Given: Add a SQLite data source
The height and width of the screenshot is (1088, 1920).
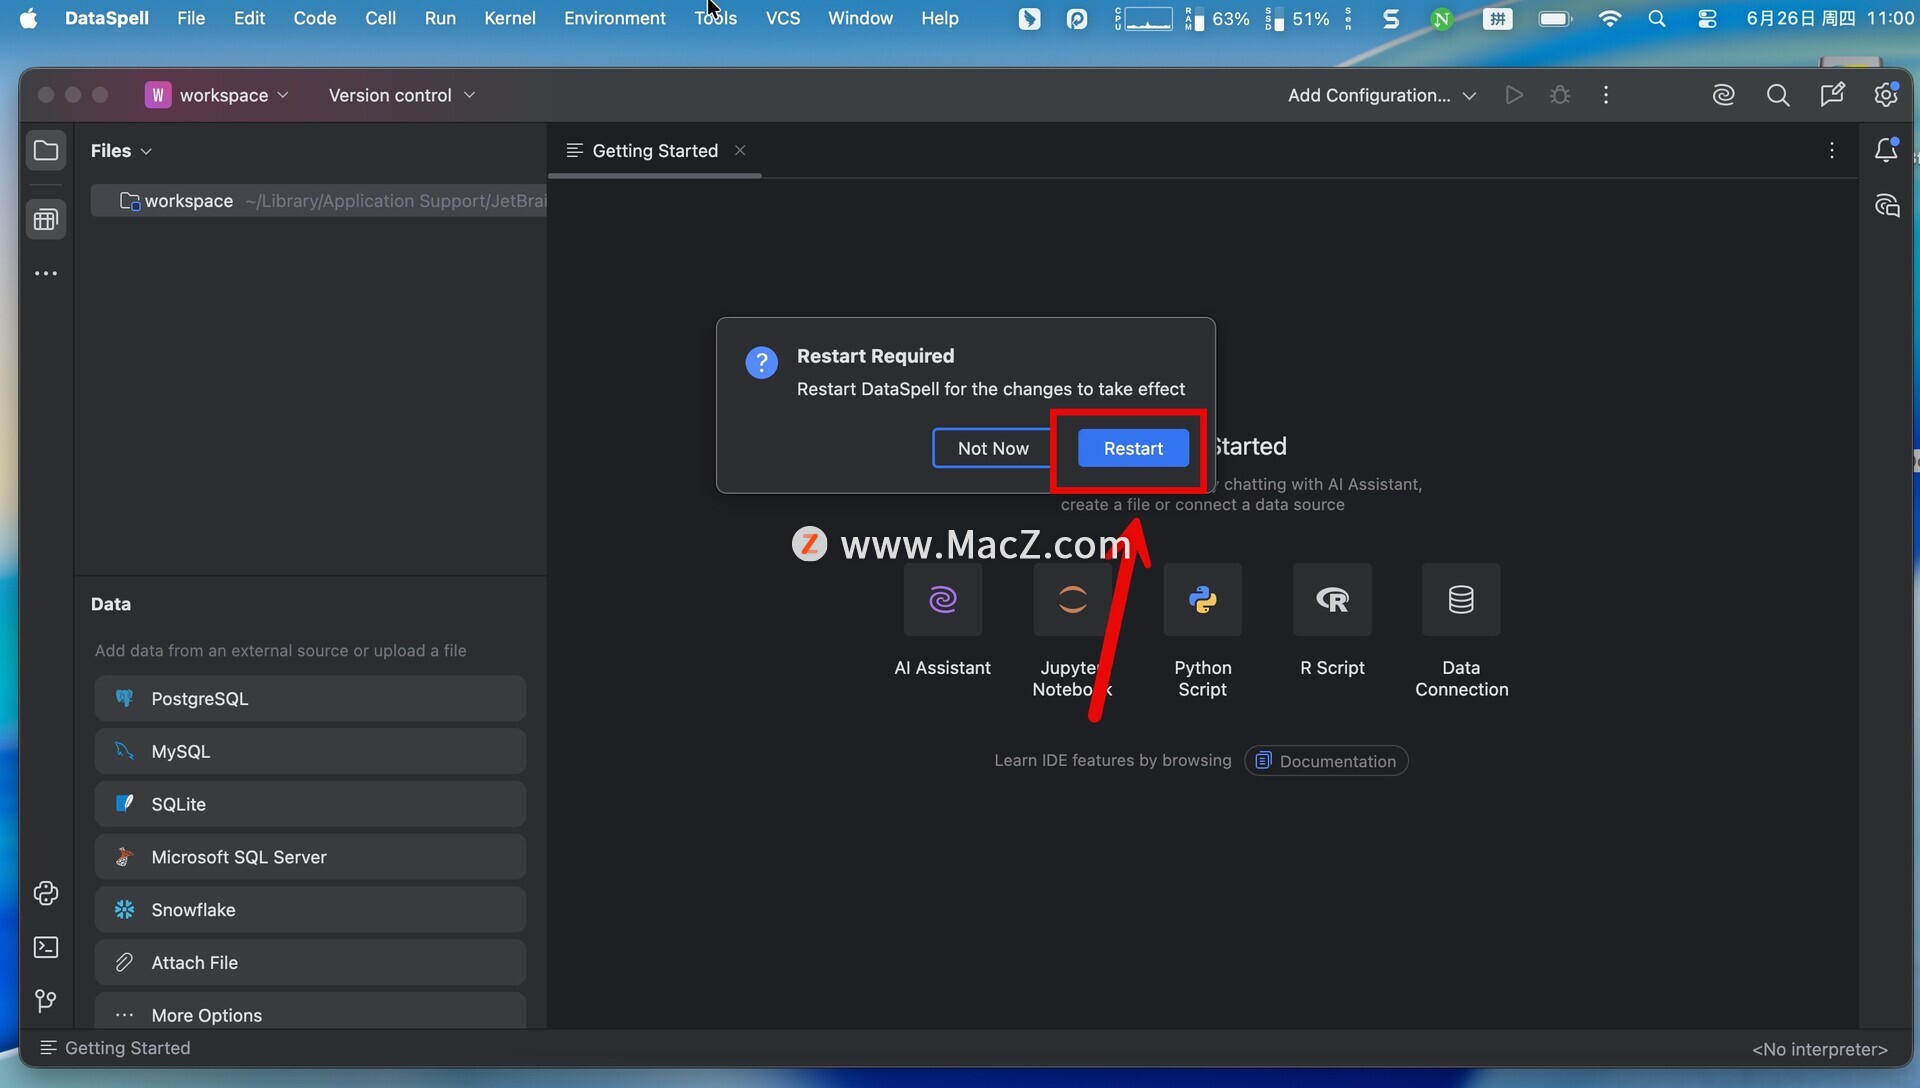Looking at the screenshot, I should [310, 805].
